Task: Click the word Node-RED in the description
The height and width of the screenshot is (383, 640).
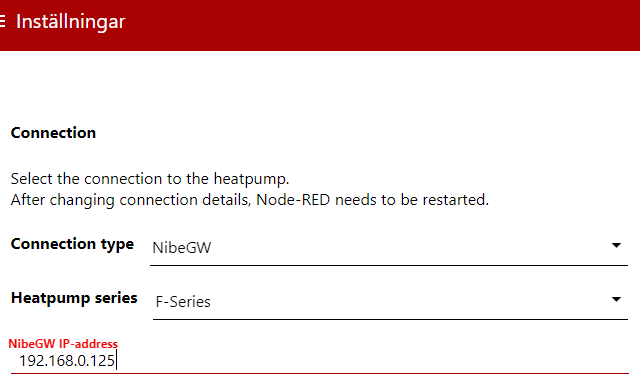Action: click(x=293, y=200)
